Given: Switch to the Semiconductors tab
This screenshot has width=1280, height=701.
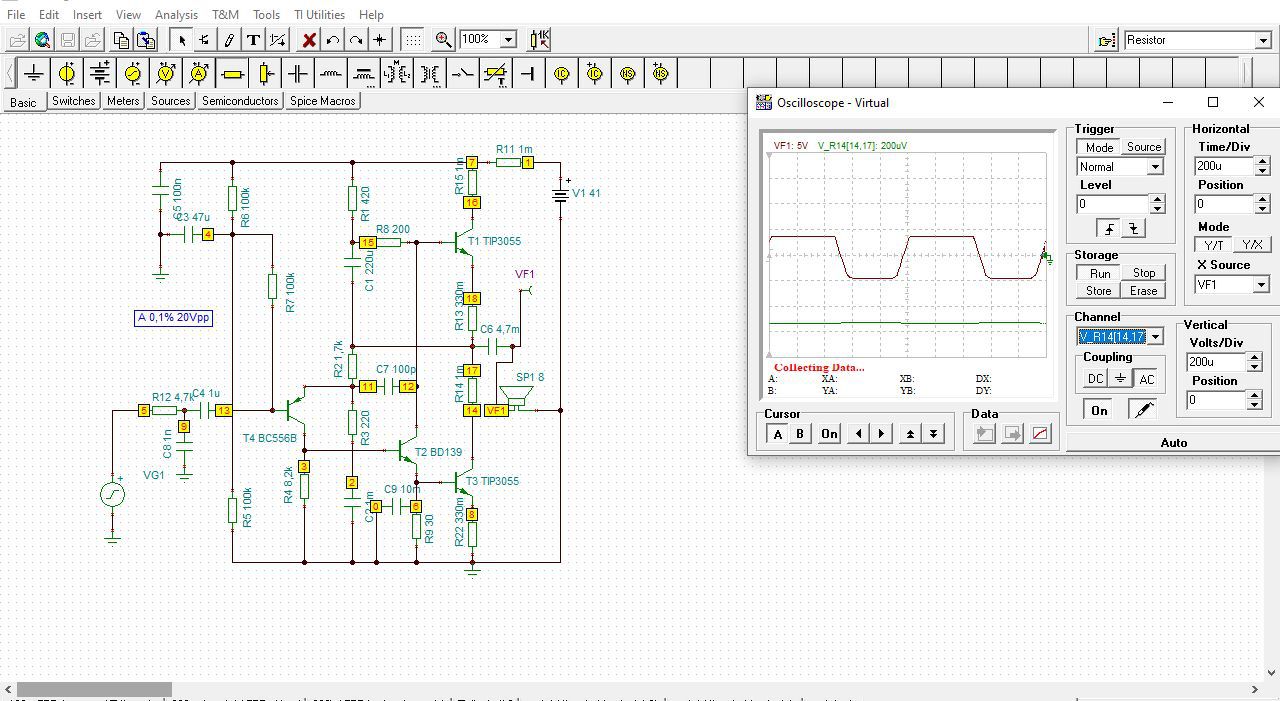Looking at the screenshot, I should [x=240, y=101].
